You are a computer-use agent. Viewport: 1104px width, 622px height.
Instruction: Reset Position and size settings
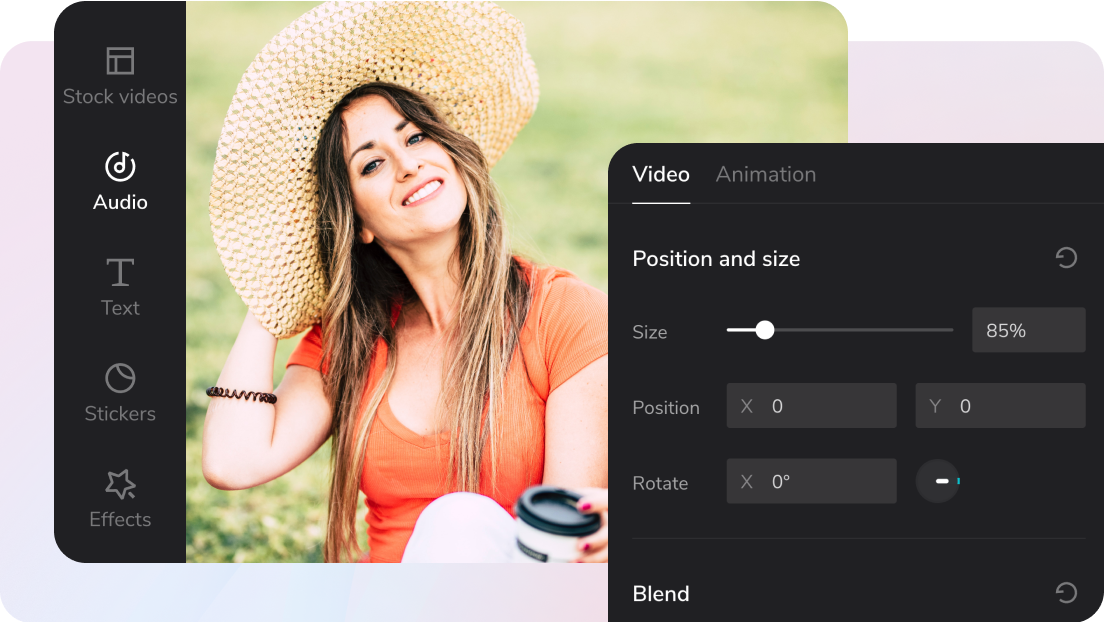(1067, 258)
